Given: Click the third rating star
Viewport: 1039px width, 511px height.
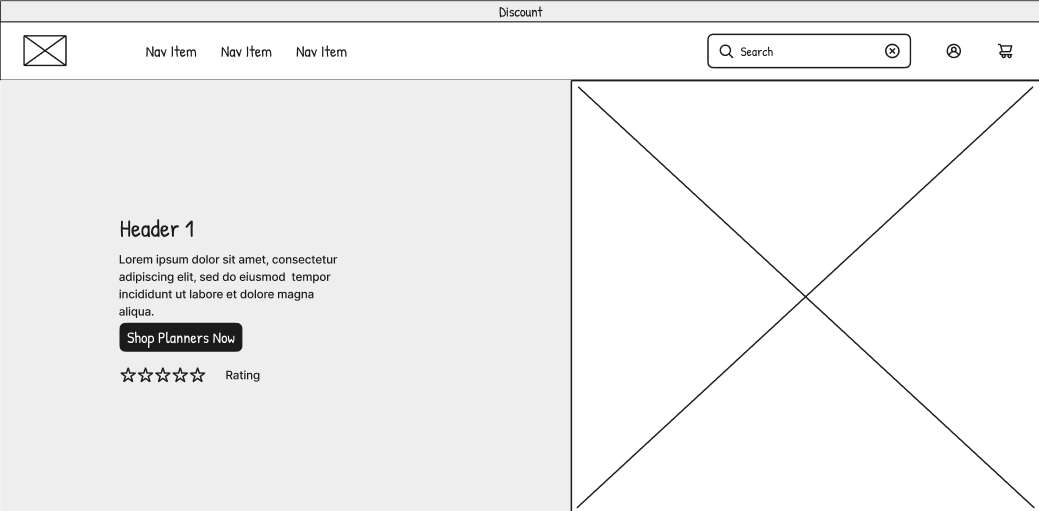Looking at the screenshot, I should 163,375.
